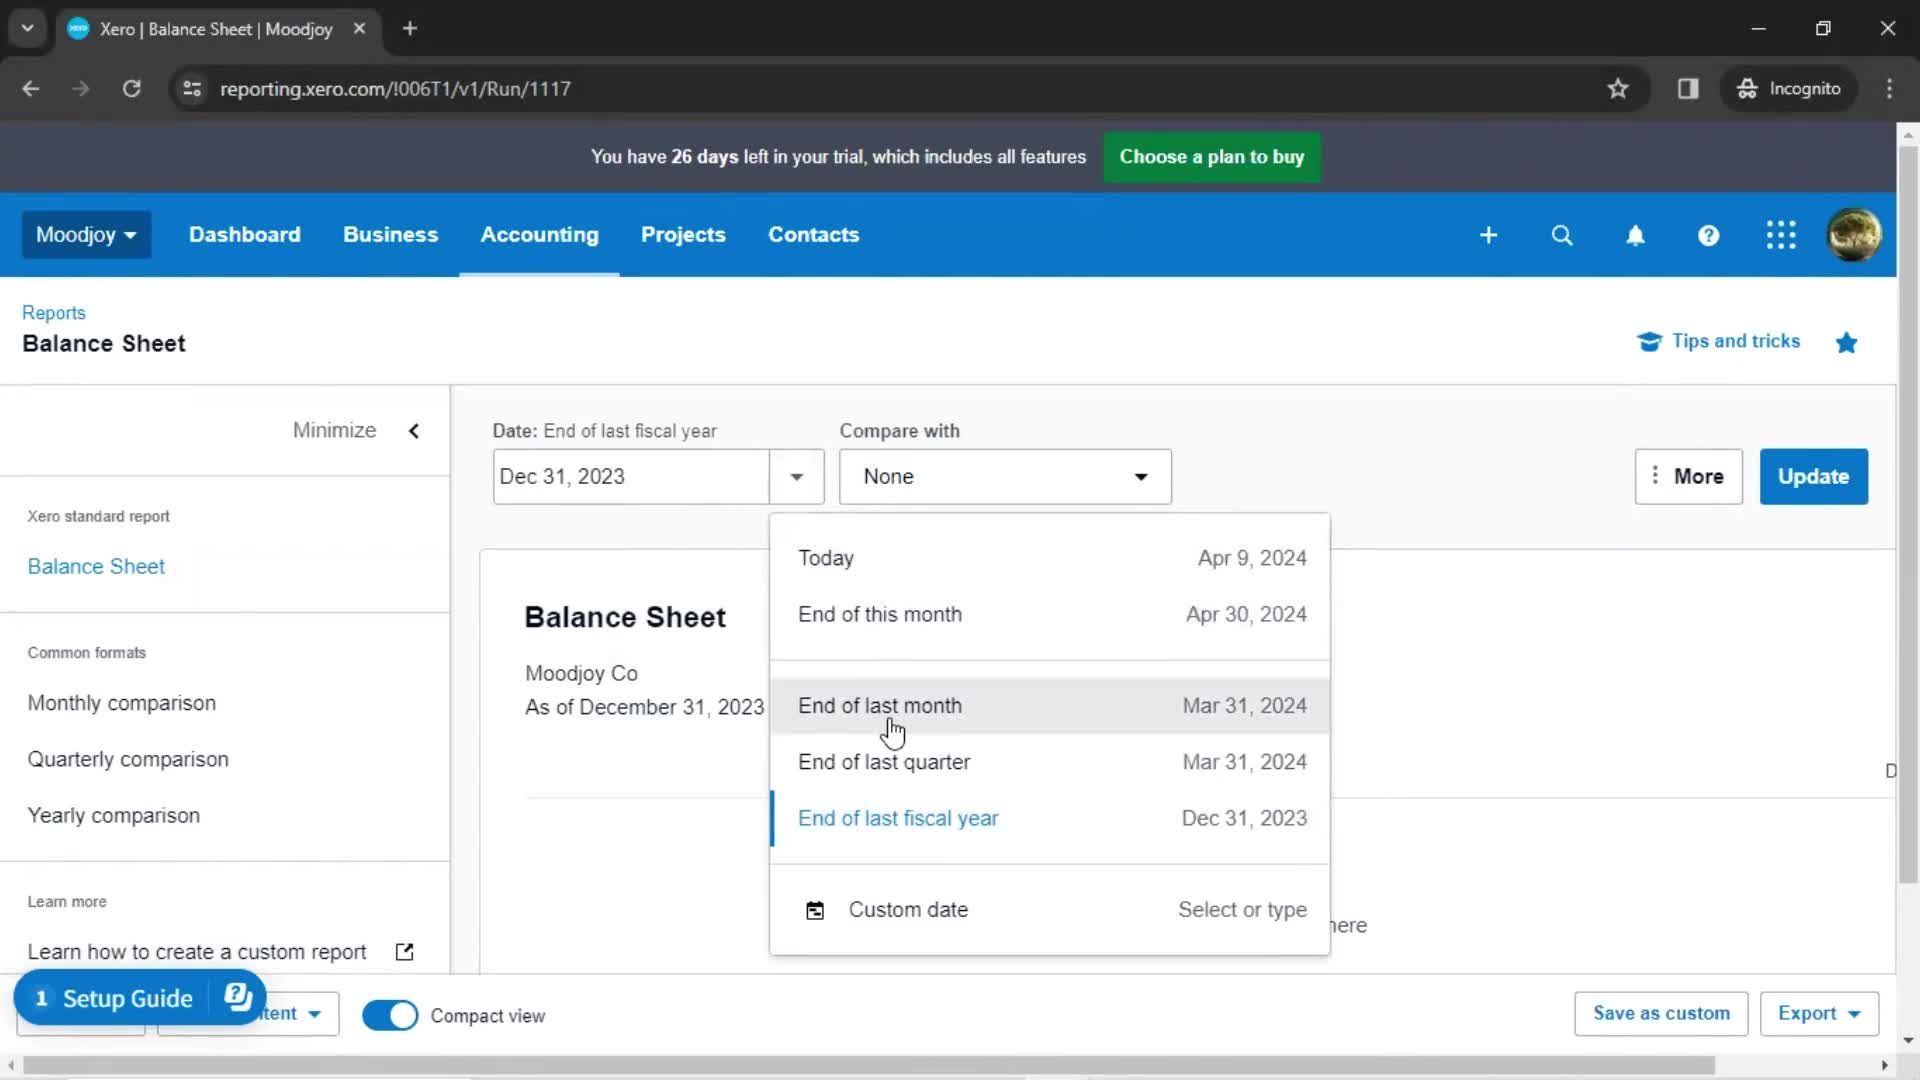Open the Chrome three-dot menu
Image resolution: width=1920 pixels, height=1080 pixels.
(x=1889, y=89)
